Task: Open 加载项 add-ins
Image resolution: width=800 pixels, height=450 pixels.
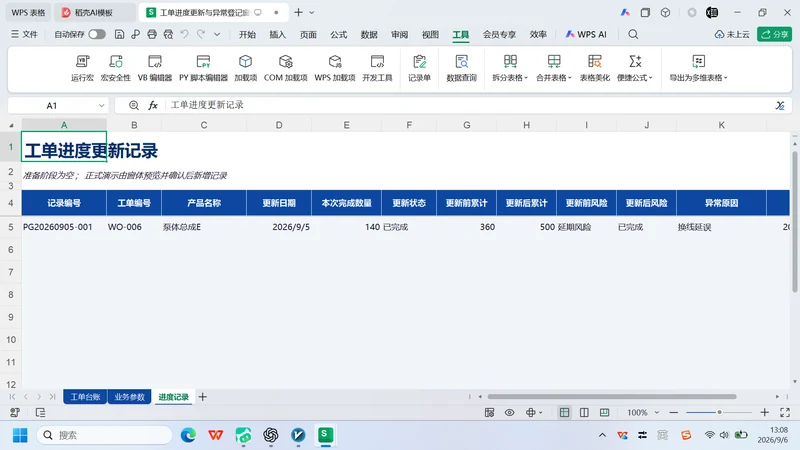Action: (x=245, y=68)
